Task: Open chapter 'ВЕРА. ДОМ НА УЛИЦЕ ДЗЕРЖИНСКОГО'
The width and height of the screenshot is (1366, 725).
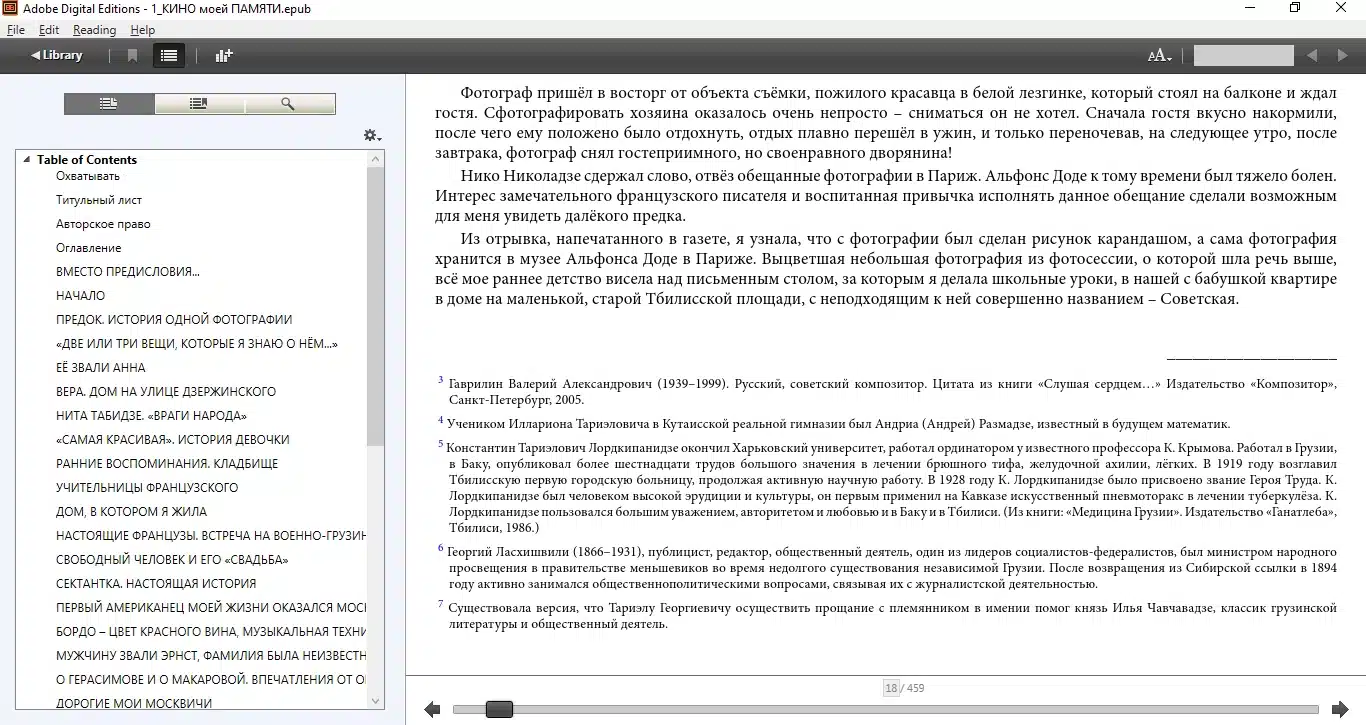Action: pyautogui.click(x=166, y=392)
